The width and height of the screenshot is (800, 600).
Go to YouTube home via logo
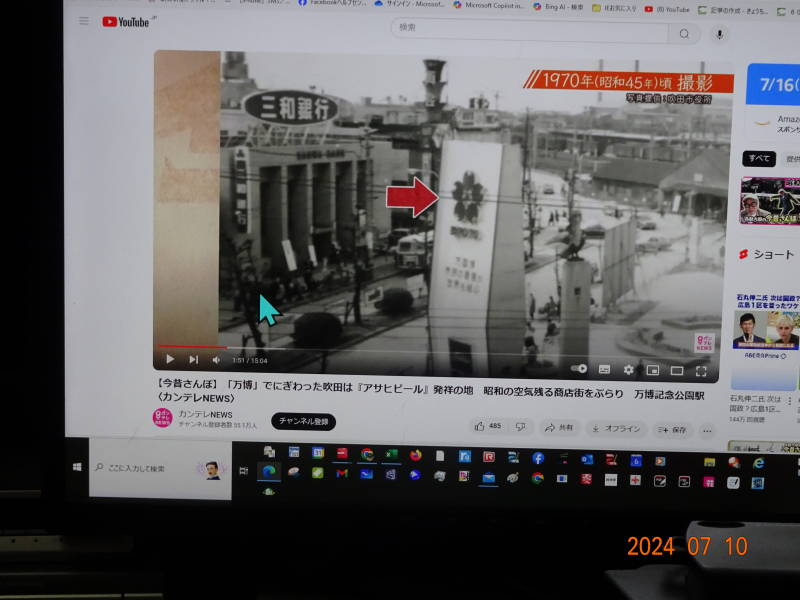click(126, 22)
